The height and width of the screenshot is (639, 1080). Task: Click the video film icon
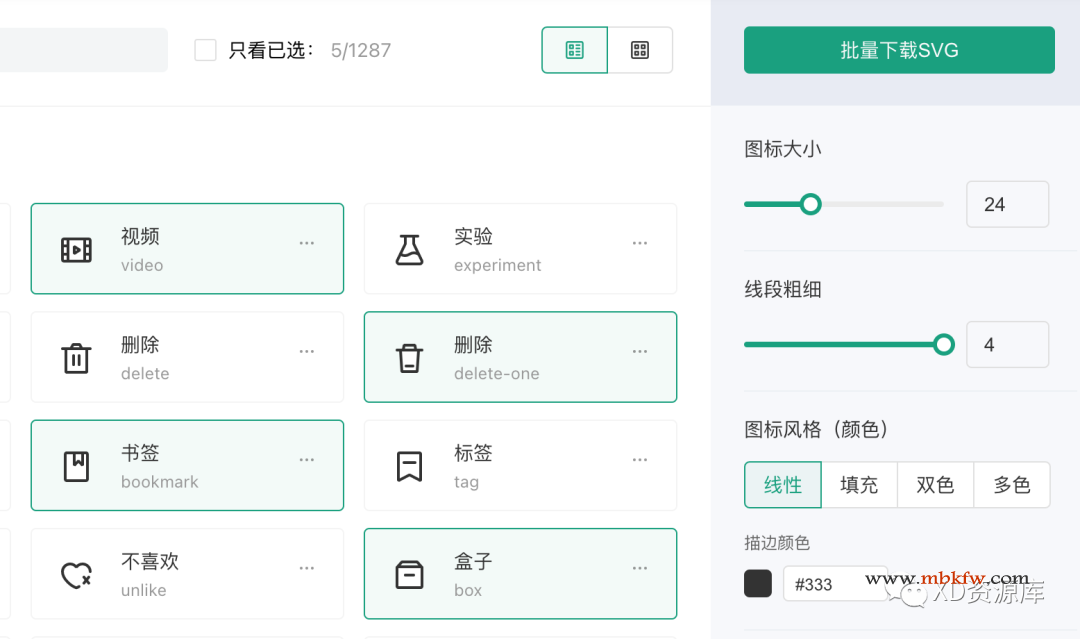coord(76,250)
